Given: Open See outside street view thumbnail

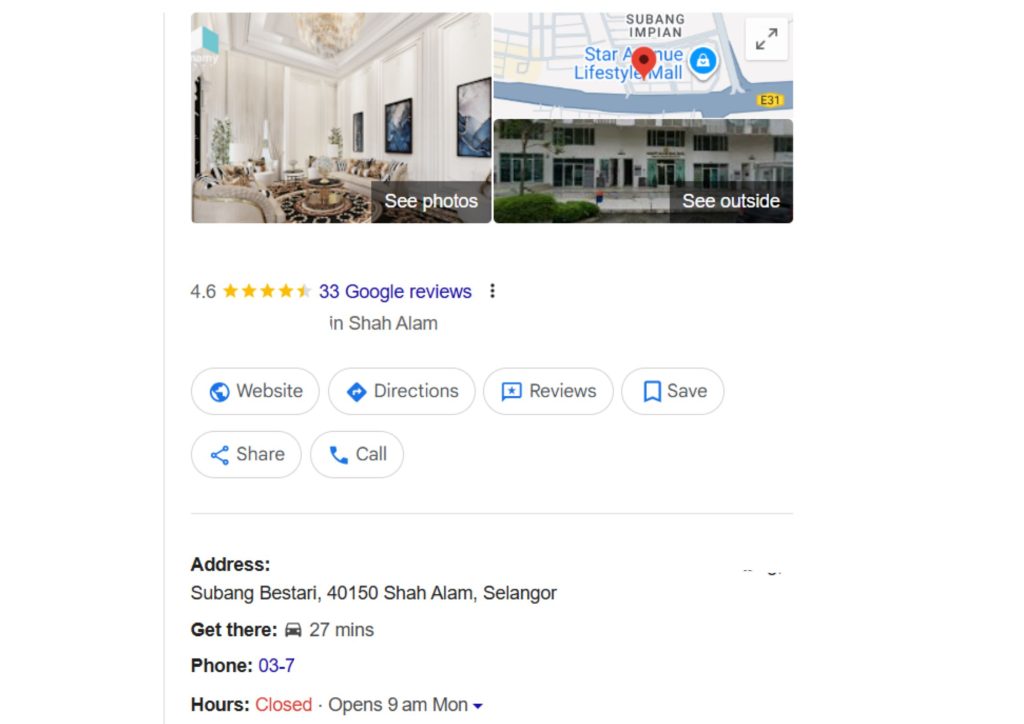Looking at the screenshot, I should click(x=643, y=171).
